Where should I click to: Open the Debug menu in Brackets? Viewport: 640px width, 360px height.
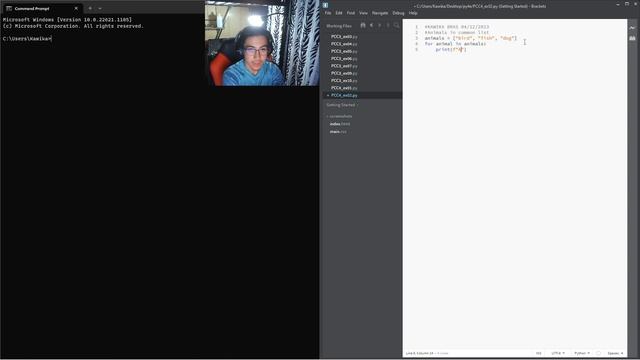pos(398,13)
